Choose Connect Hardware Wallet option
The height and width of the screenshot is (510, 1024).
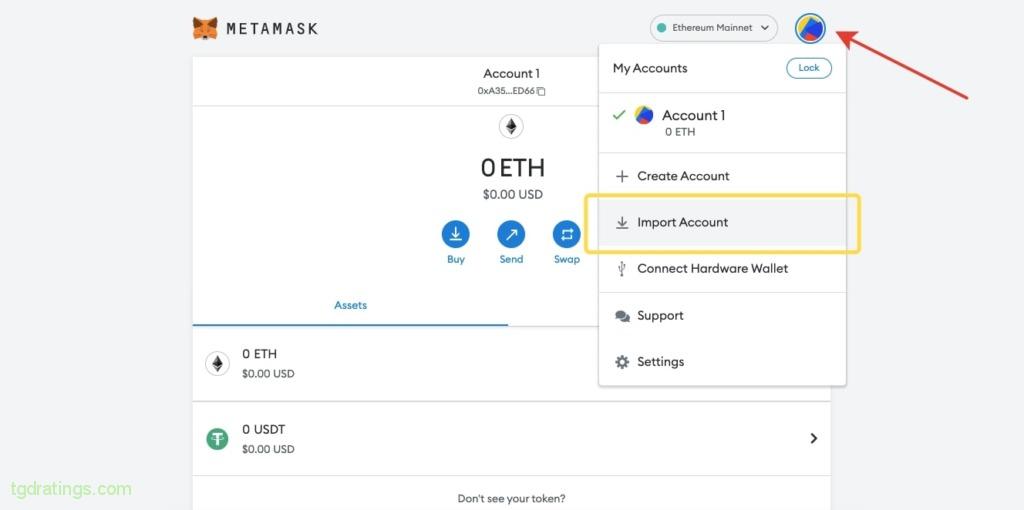point(722,269)
